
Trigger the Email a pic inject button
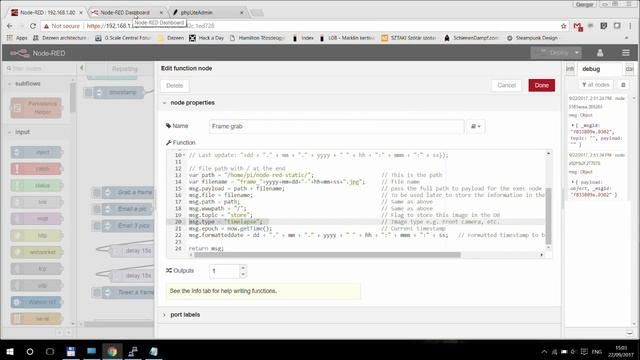97,209
